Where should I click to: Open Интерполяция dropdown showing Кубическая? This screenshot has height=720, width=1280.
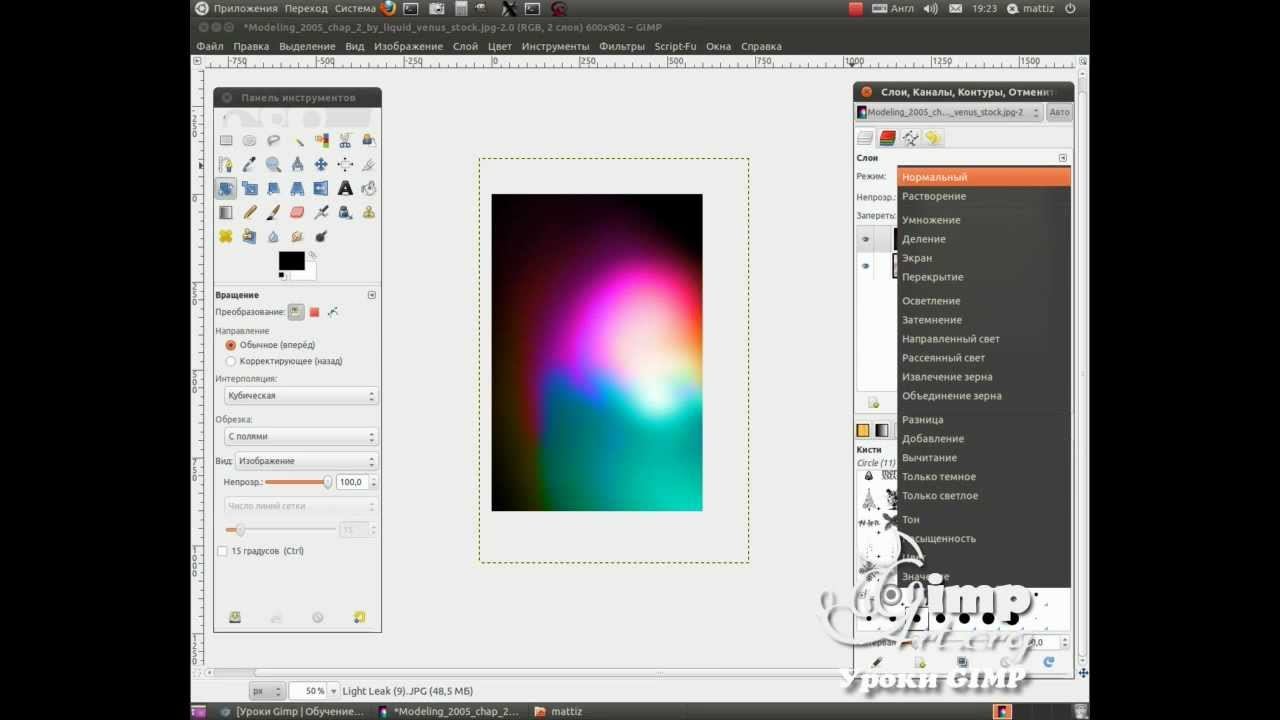coord(301,396)
